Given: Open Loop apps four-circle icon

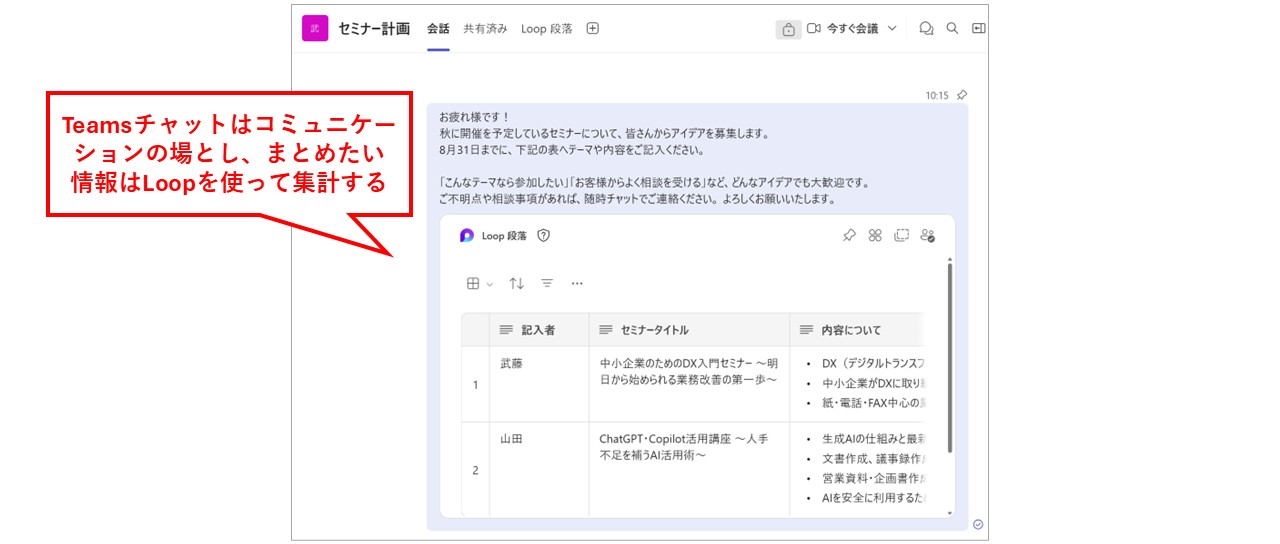Looking at the screenshot, I should pyautogui.click(x=875, y=236).
